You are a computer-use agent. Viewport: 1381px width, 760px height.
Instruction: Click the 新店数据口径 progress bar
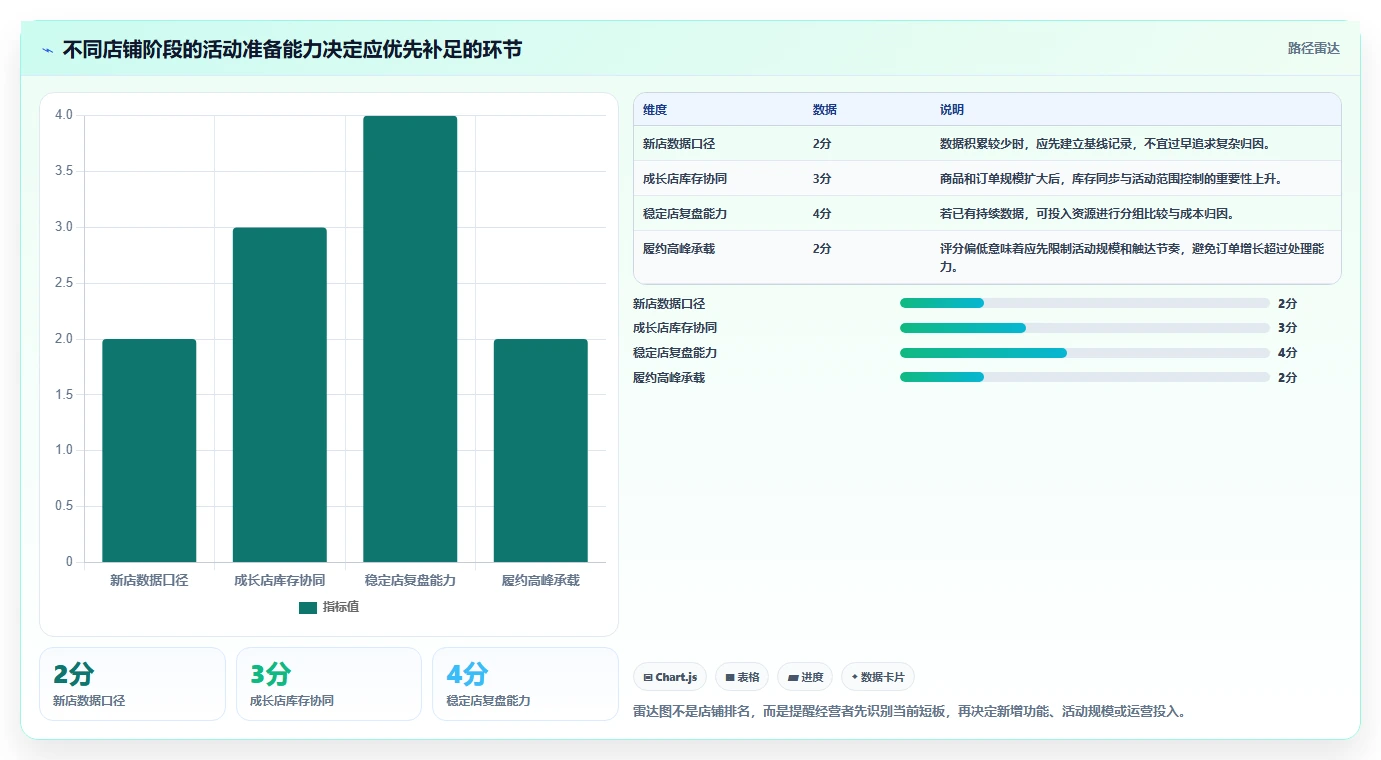(x=1085, y=303)
